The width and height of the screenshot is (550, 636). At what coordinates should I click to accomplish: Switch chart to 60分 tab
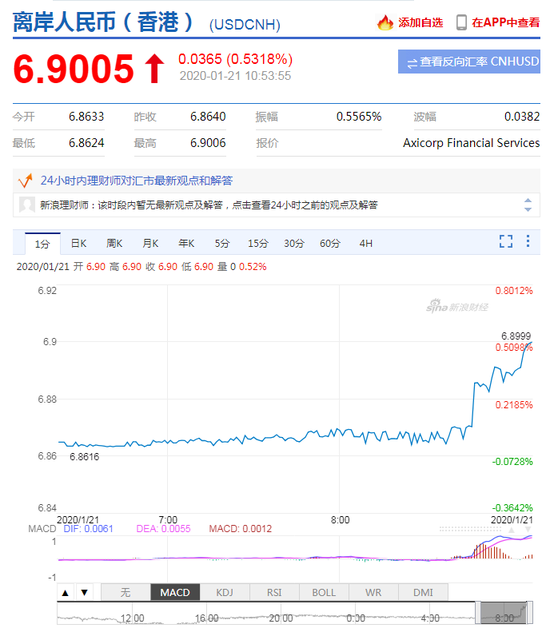[330, 243]
